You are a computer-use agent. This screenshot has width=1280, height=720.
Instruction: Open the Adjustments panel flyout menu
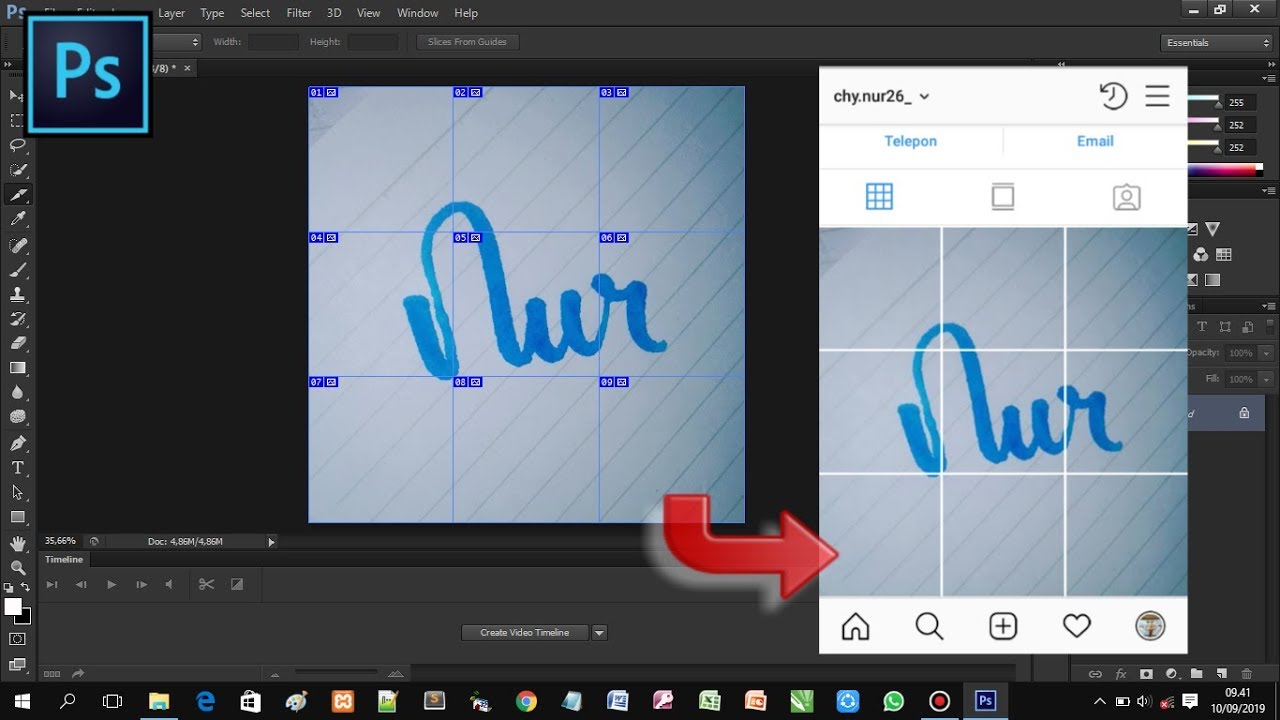1269,190
